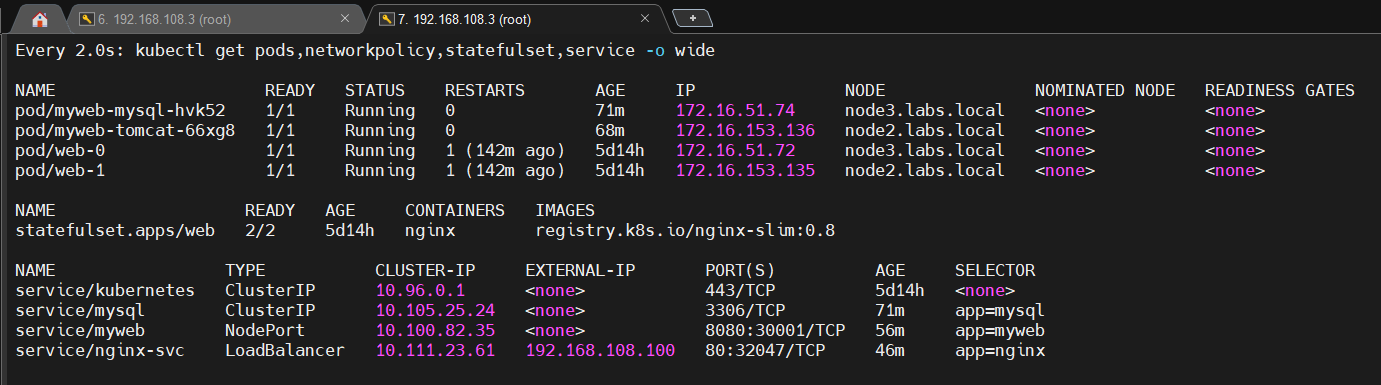Viewport: 1381px width, 385px height.
Task: Click the watch command line text
Action: (365, 50)
